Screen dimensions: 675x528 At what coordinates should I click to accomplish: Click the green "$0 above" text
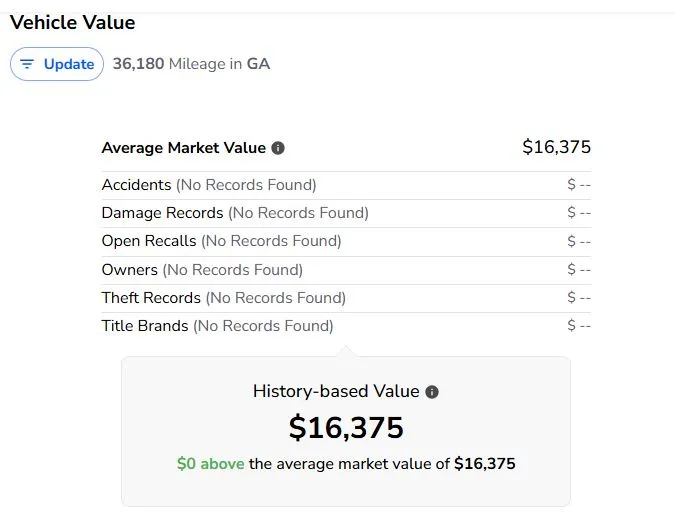click(x=210, y=464)
